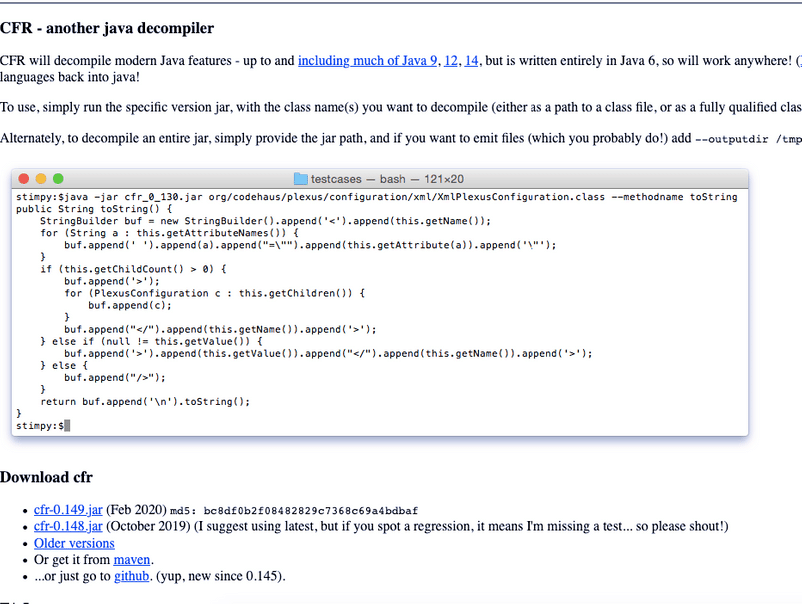The height and width of the screenshot is (604, 802).
Task: Open the 'including much of Java 9' link
Action: [367, 61]
